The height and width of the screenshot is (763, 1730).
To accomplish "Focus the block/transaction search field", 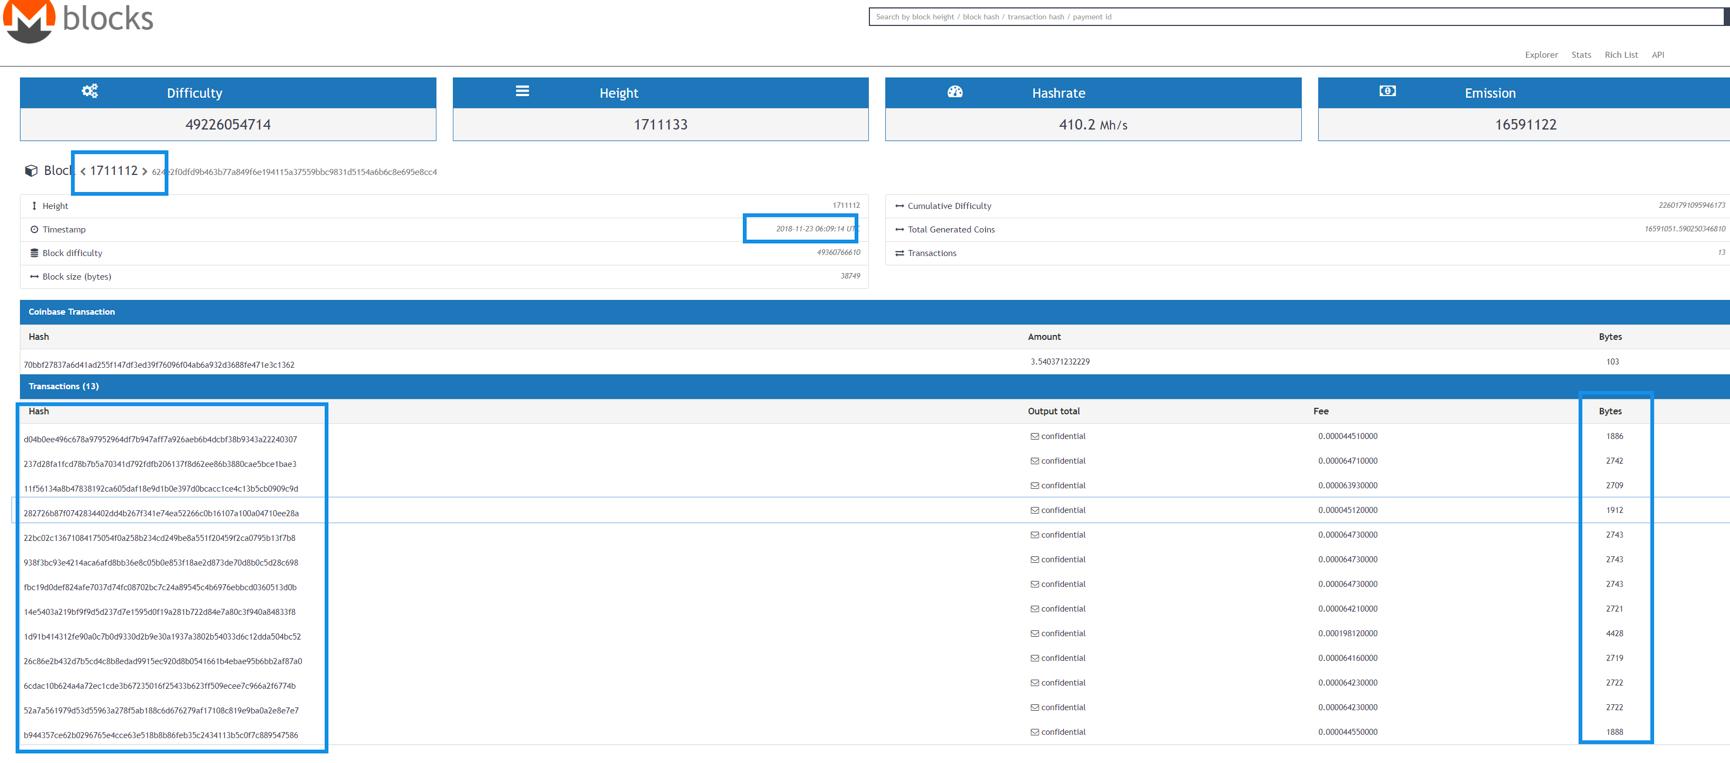I will (x=1298, y=17).
